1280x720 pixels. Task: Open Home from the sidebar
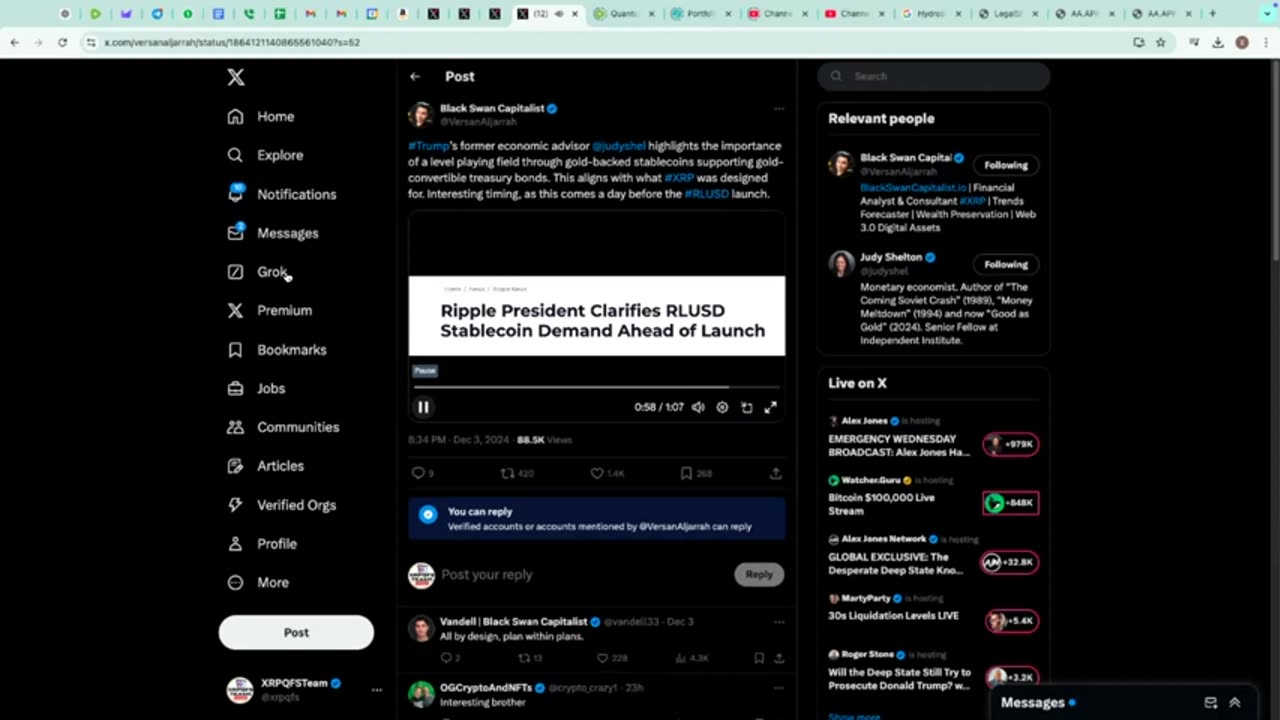pos(261,116)
